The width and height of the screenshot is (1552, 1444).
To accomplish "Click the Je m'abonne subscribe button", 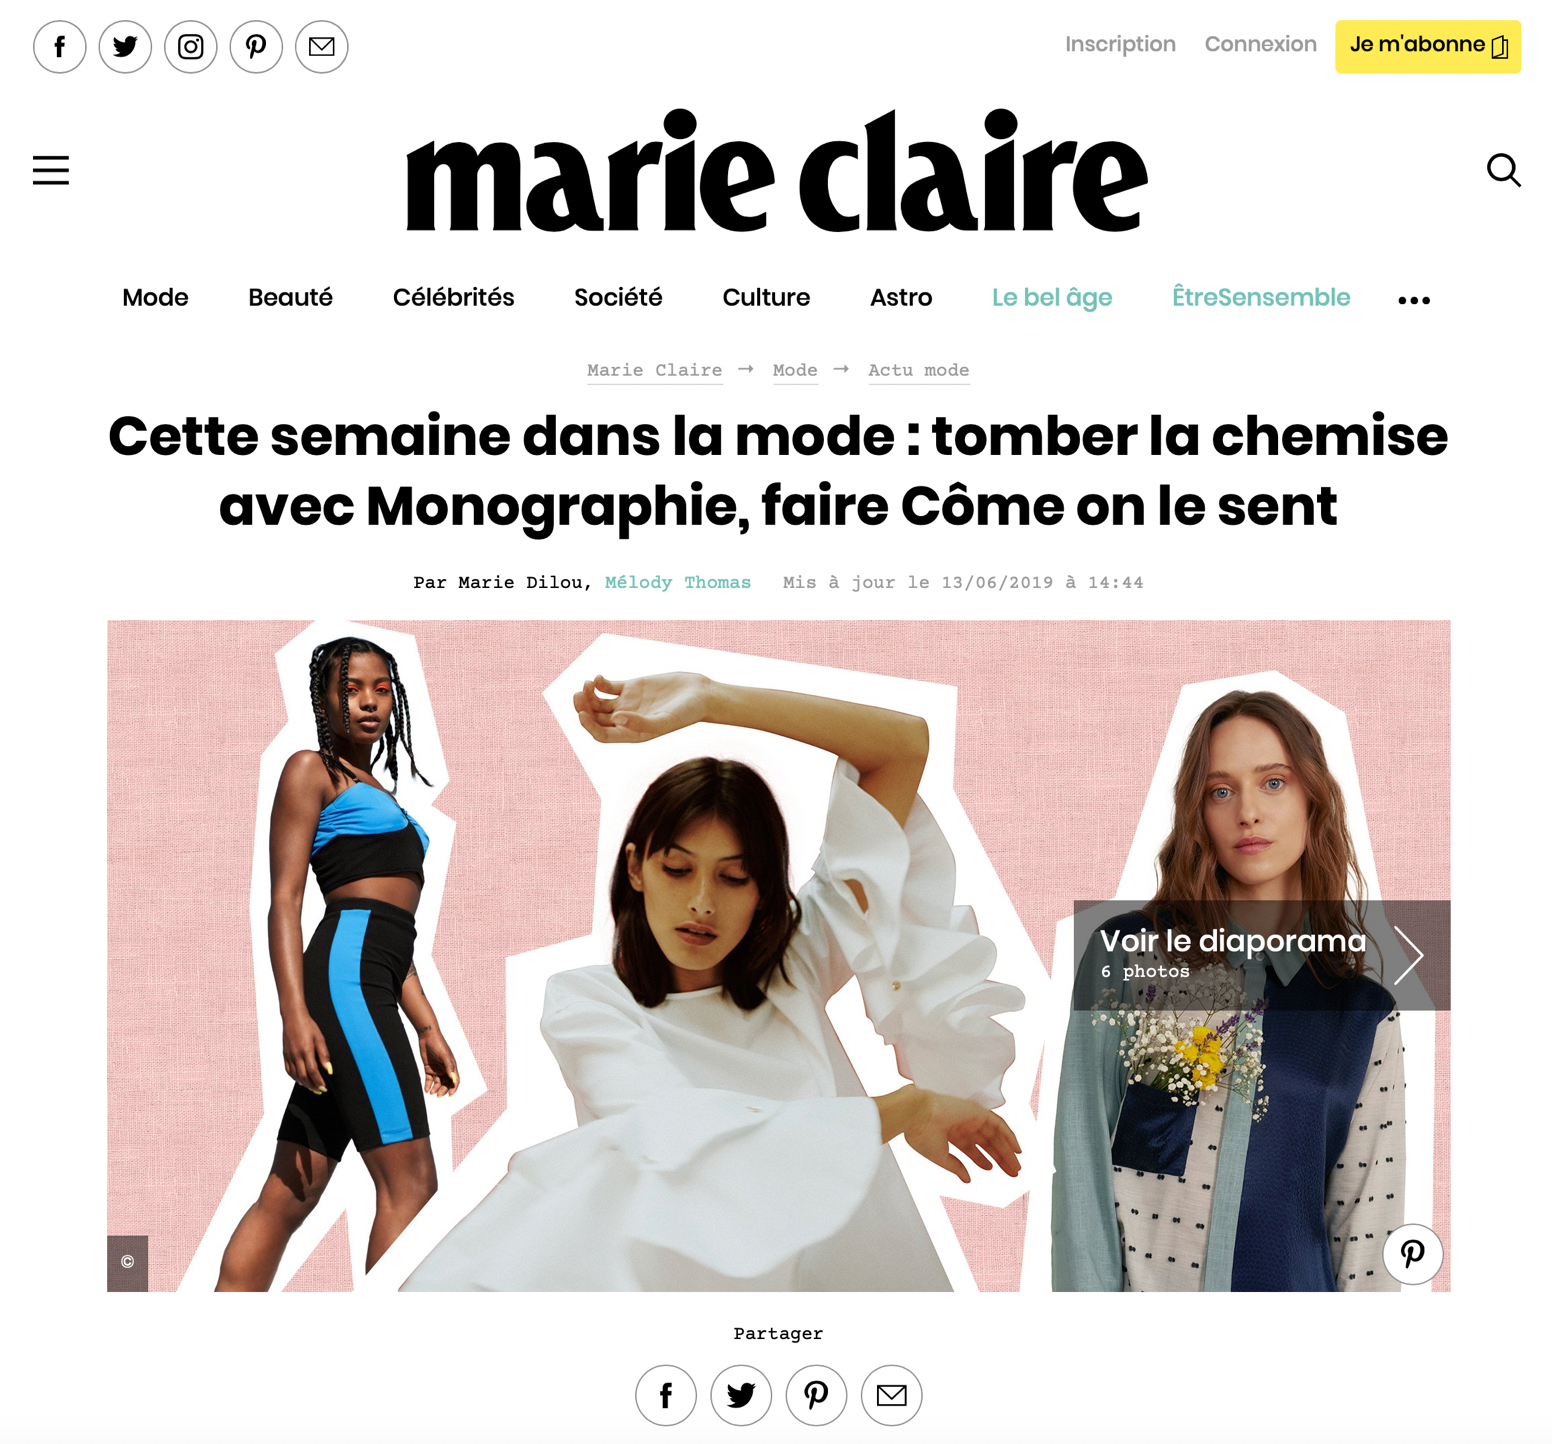I will [x=1428, y=46].
